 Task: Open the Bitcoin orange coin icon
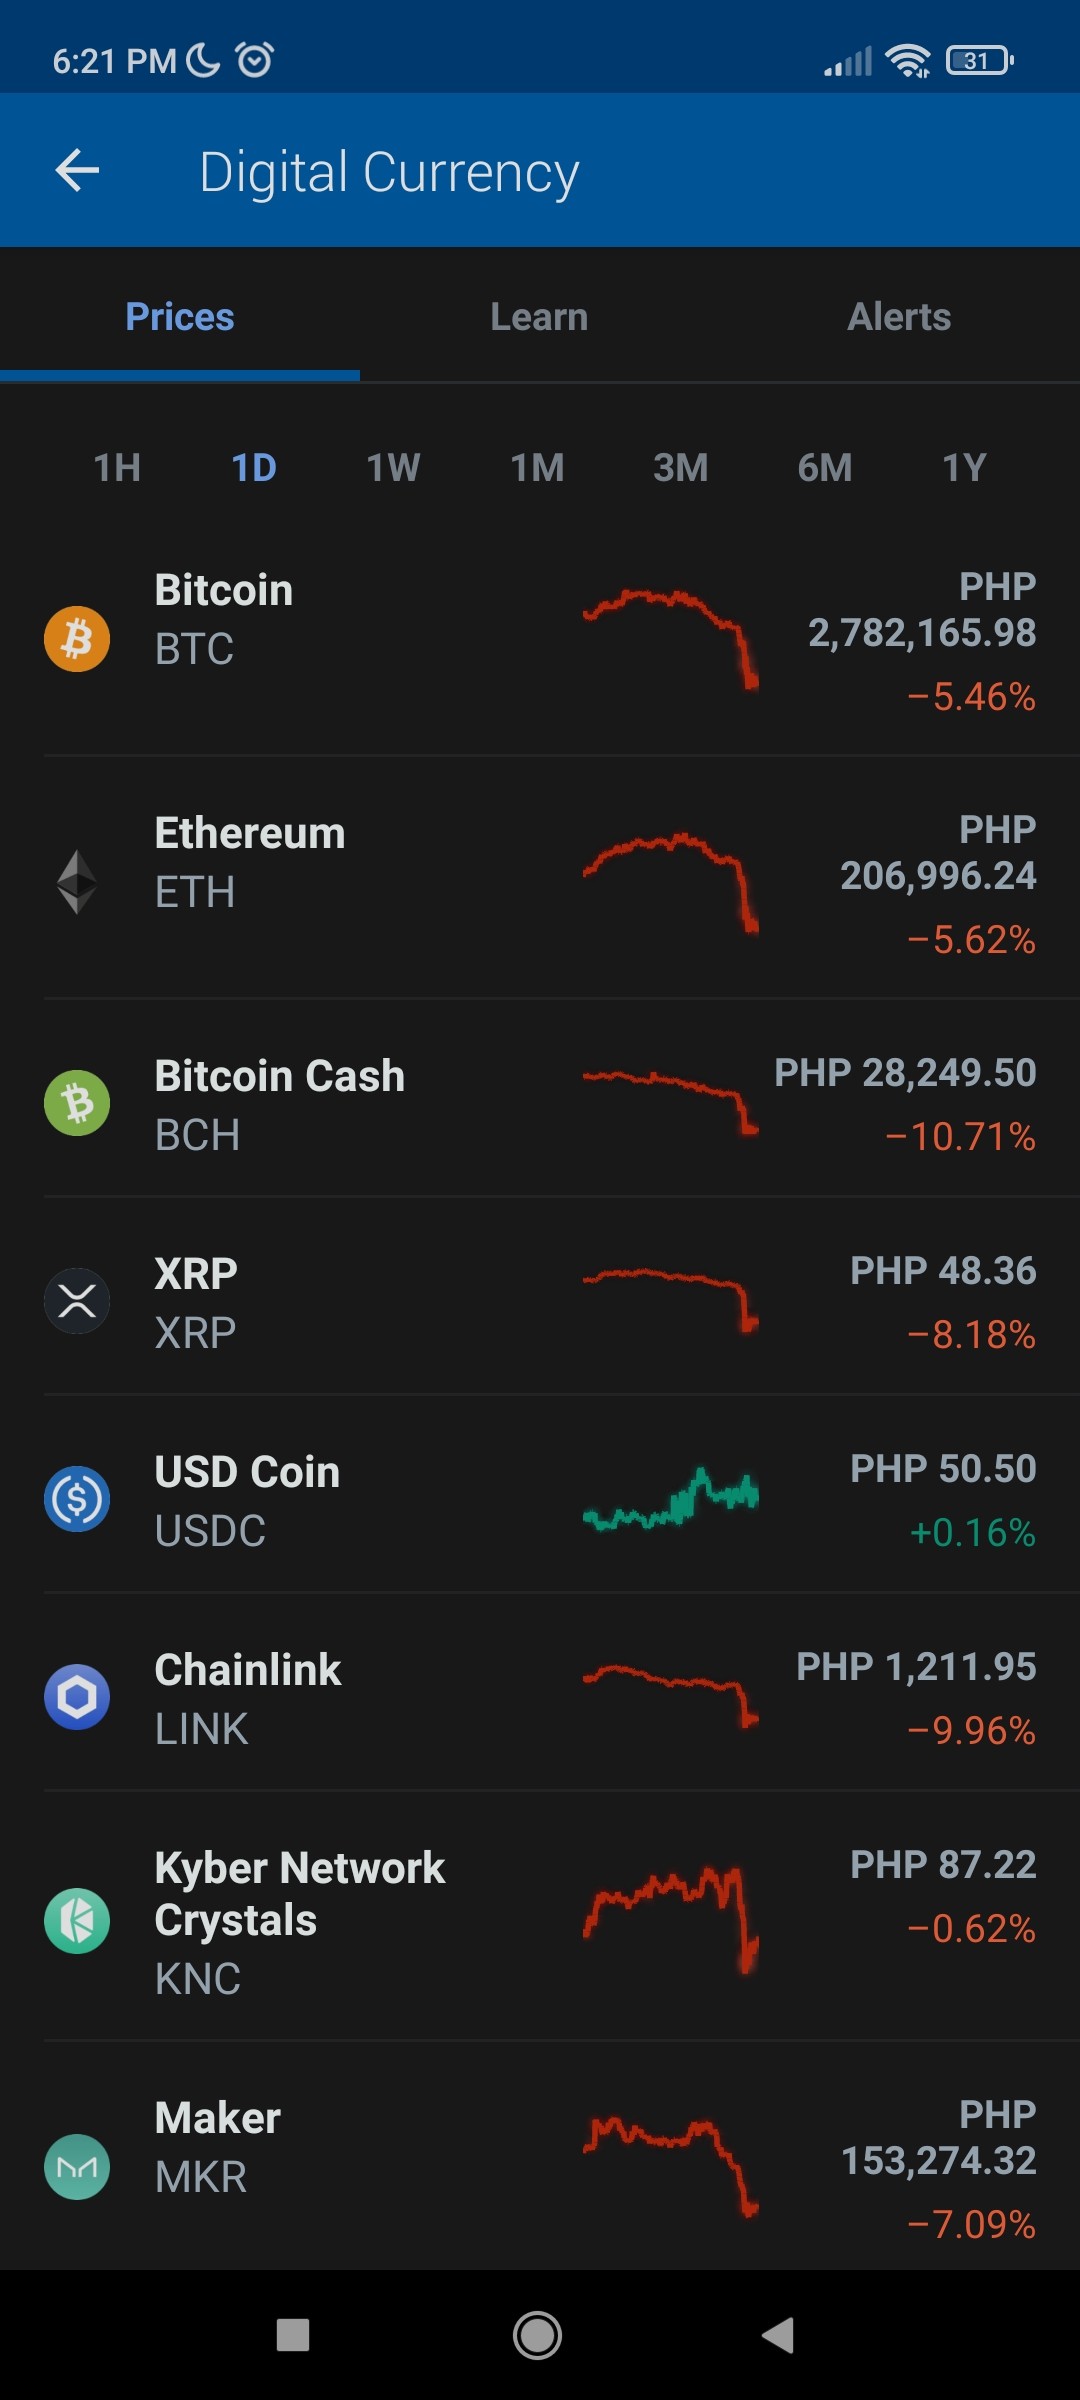(77, 639)
